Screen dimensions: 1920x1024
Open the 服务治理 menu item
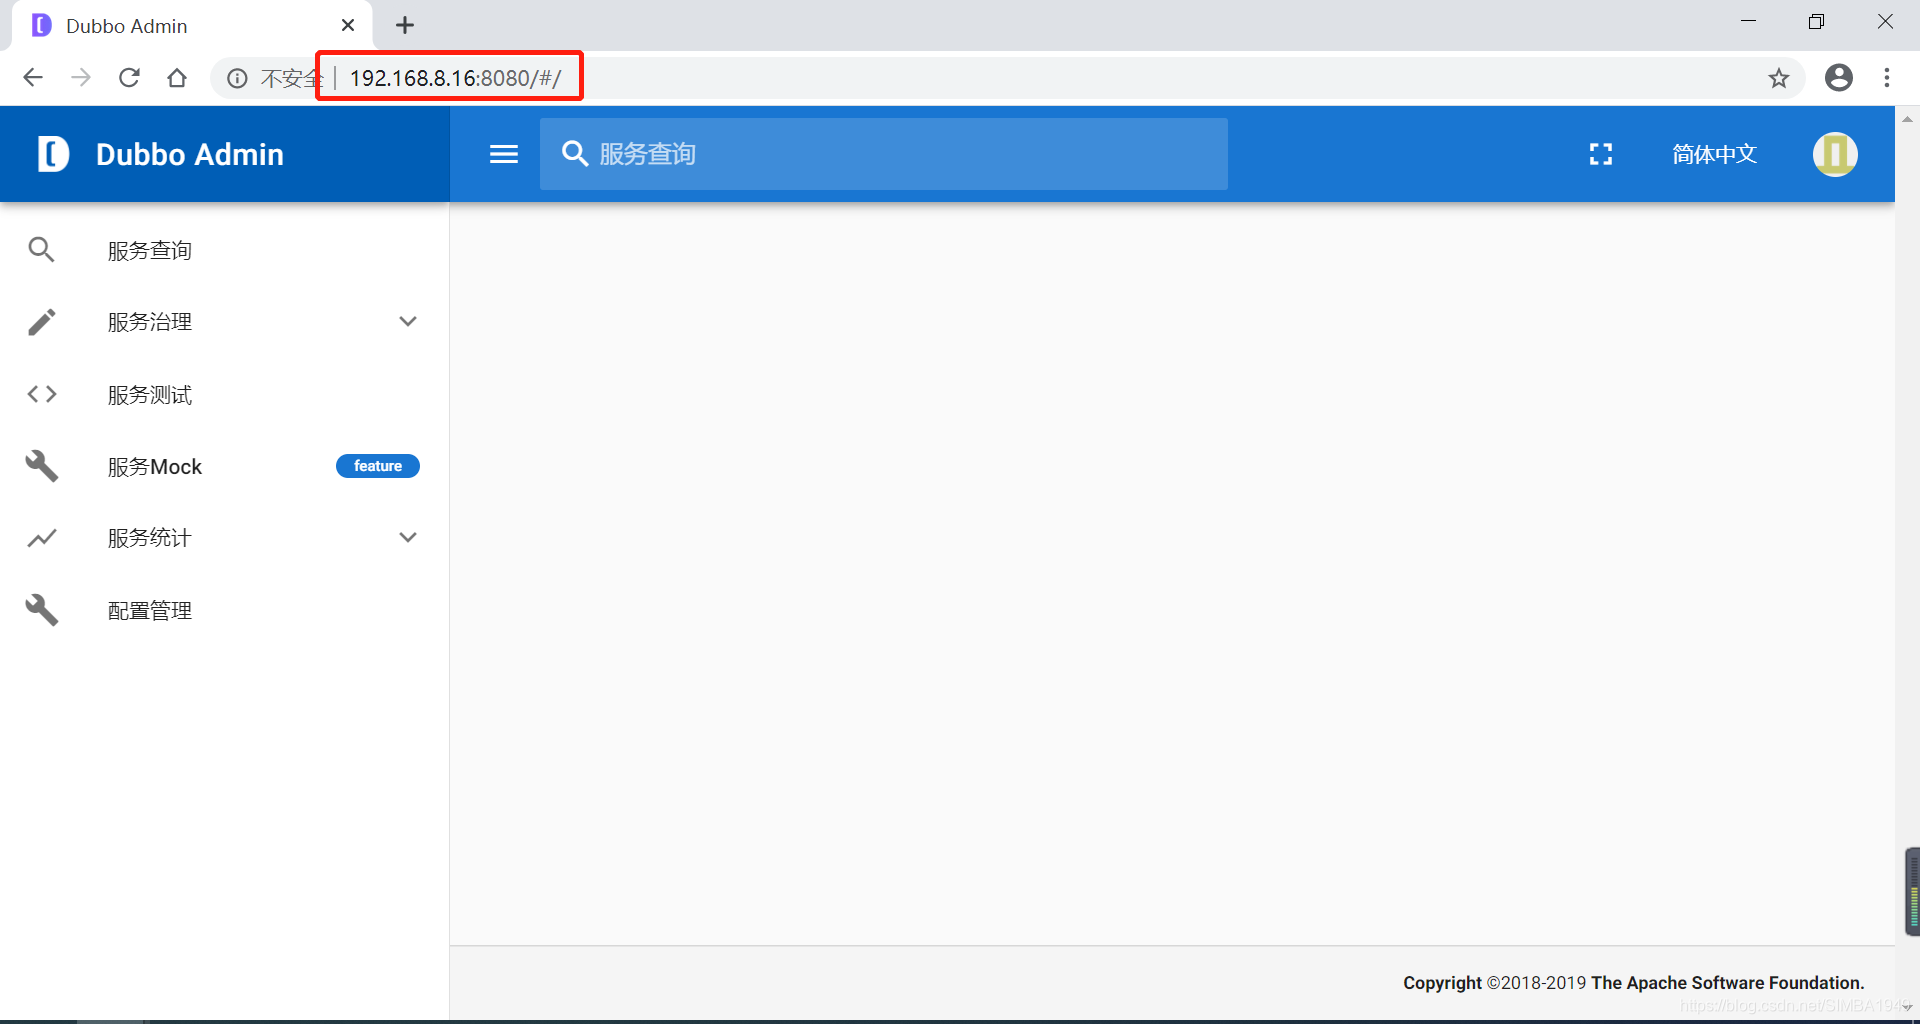coord(225,322)
